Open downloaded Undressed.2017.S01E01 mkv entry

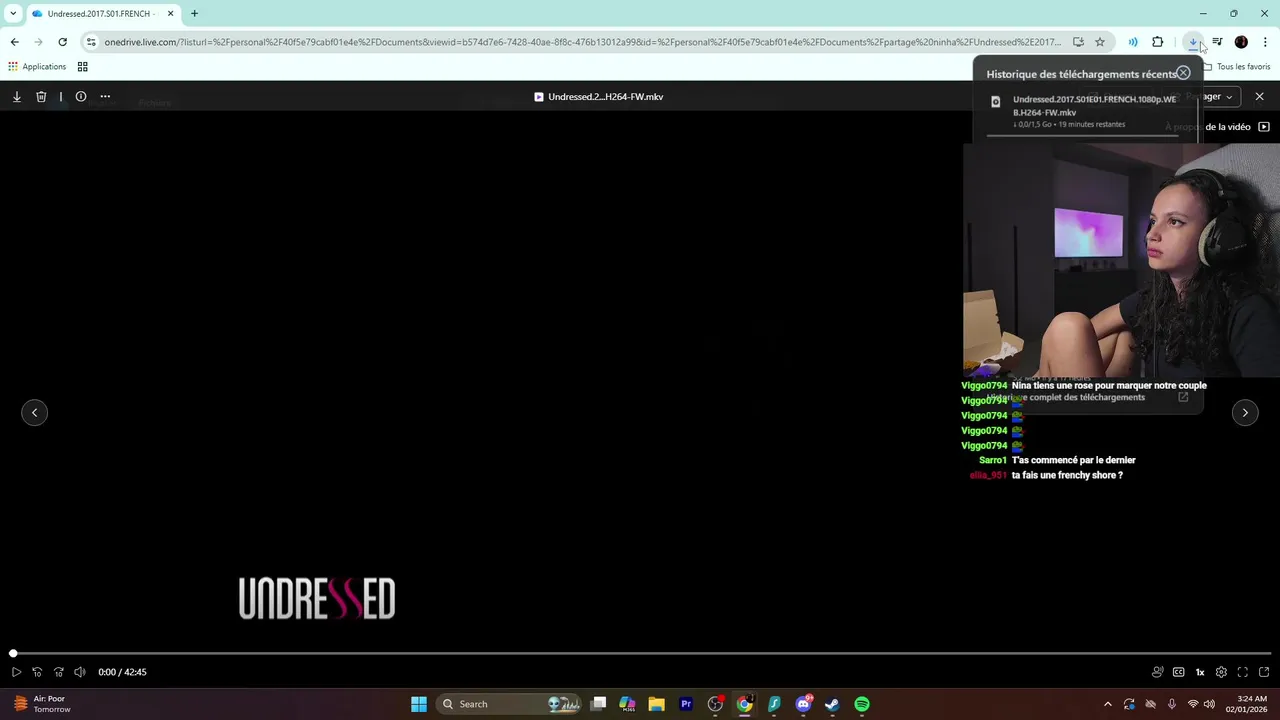pos(1085,111)
